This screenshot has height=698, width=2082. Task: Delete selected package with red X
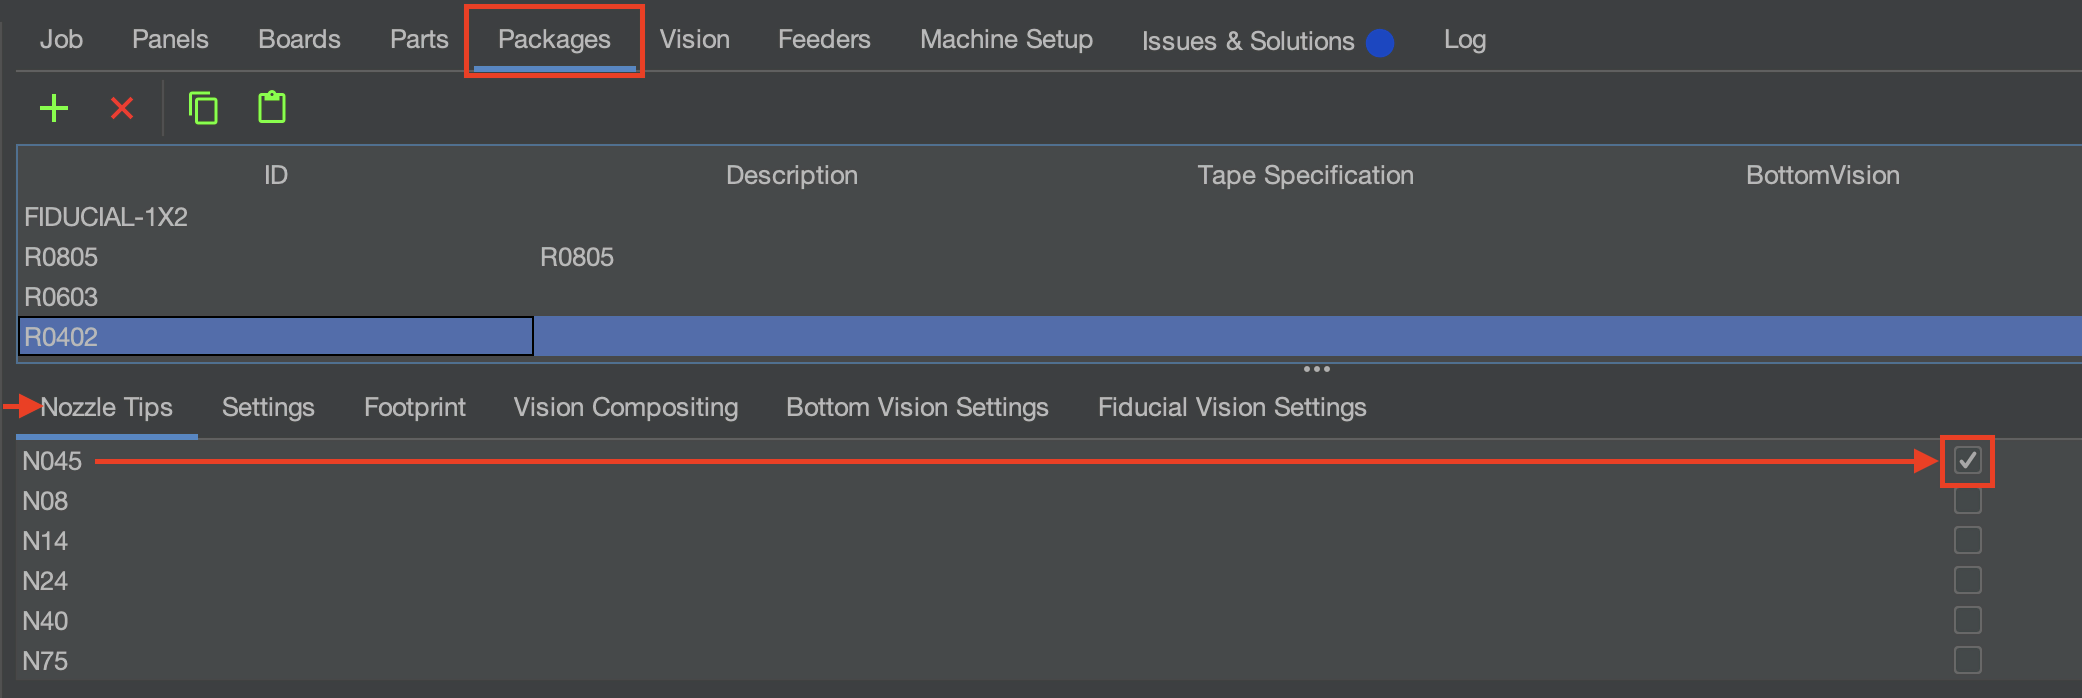coord(122,108)
